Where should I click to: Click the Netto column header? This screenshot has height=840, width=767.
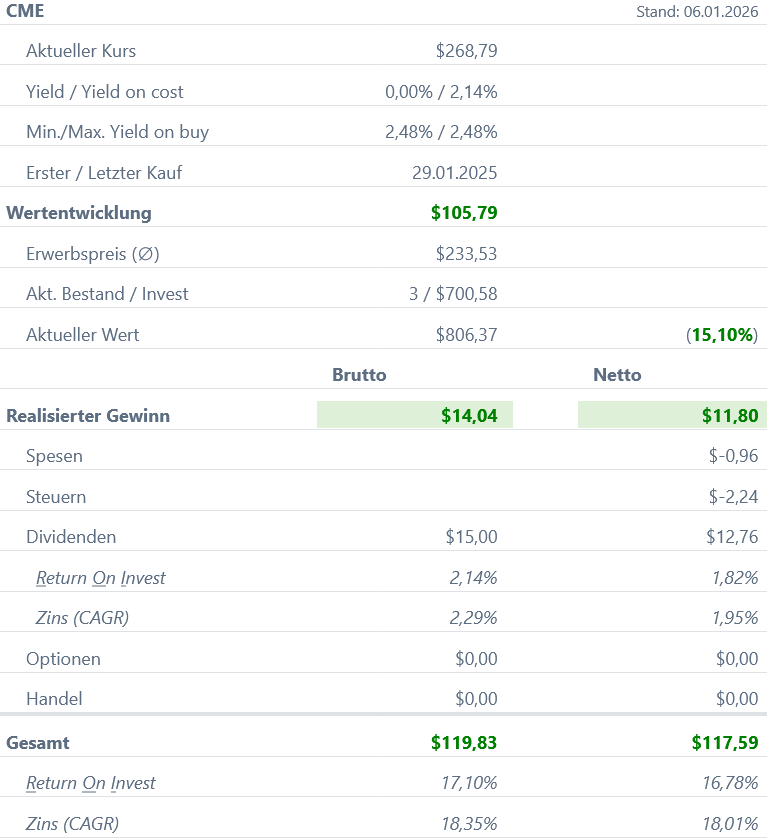(x=617, y=375)
